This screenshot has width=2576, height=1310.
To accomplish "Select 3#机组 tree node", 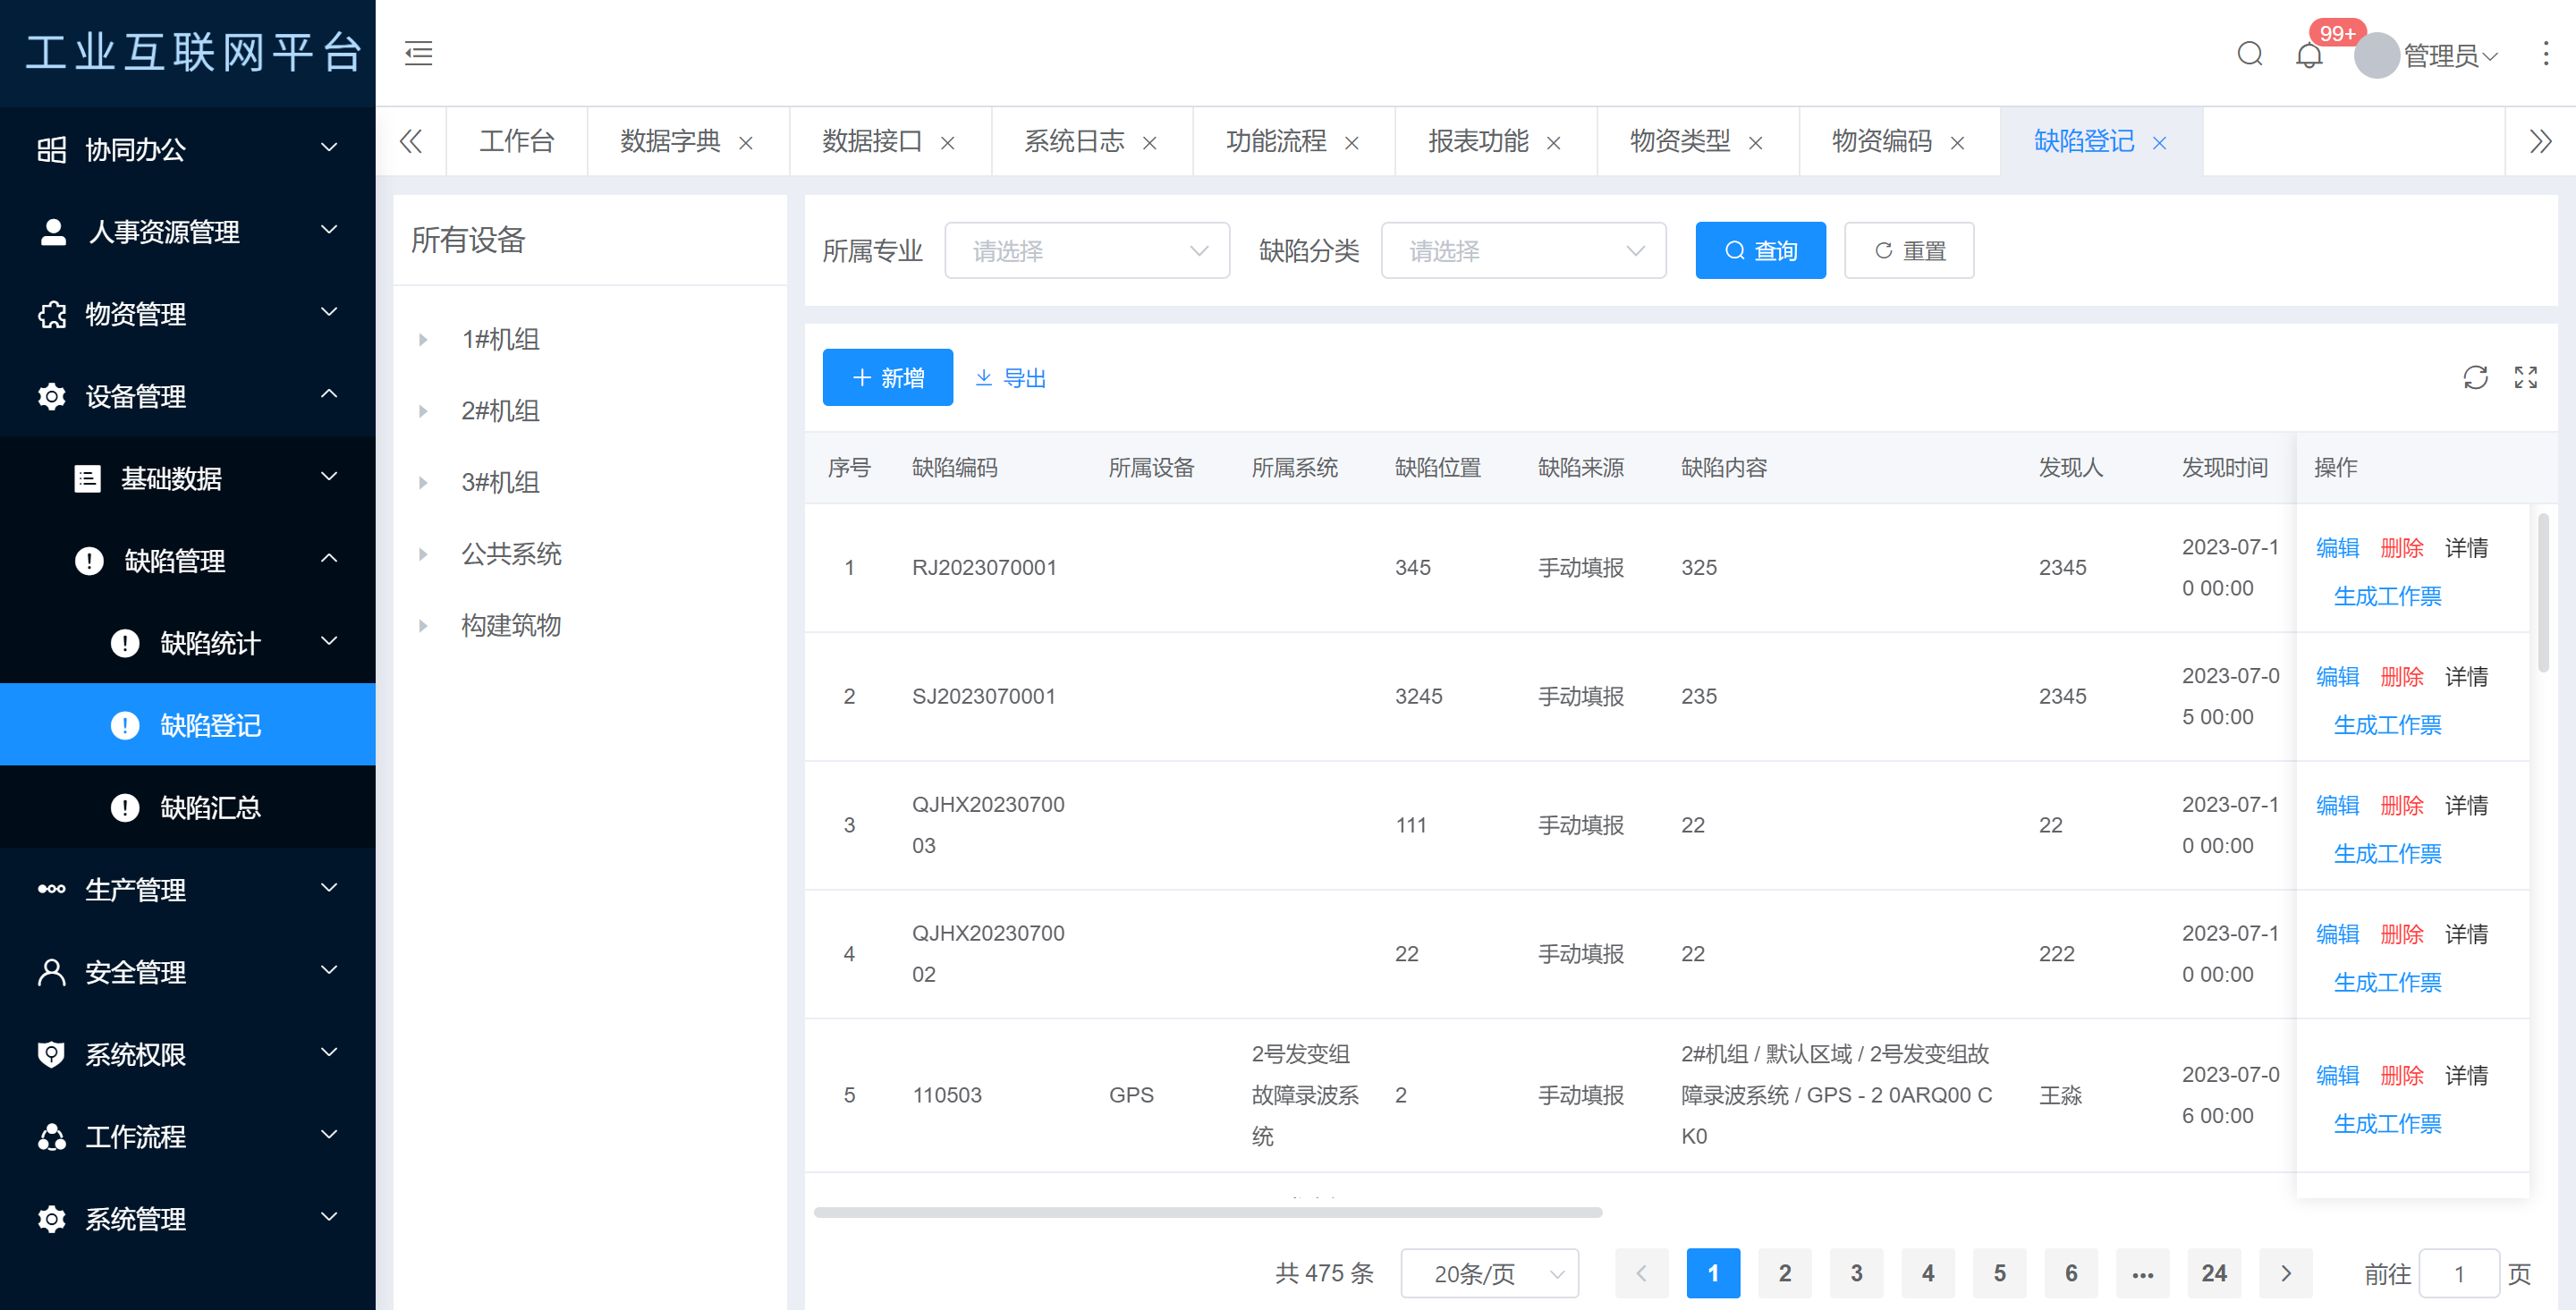I will [500, 483].
